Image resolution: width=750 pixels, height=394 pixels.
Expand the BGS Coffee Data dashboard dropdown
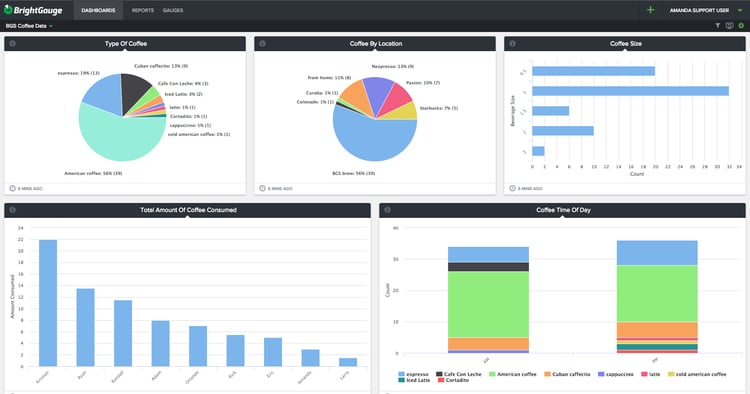pos(29,26)
